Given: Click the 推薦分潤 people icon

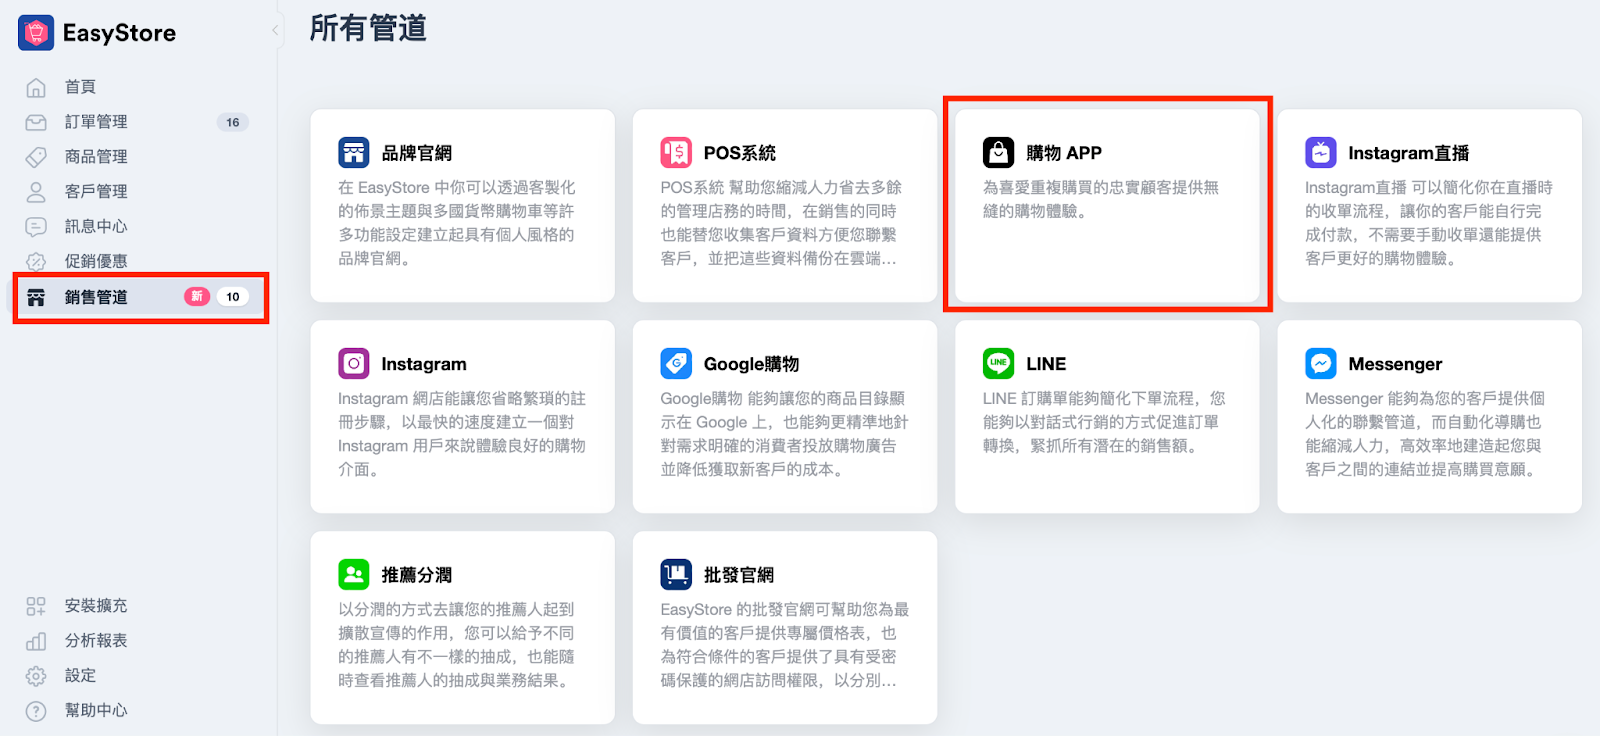Looking at the screenshot, I should tap(354, 575).
